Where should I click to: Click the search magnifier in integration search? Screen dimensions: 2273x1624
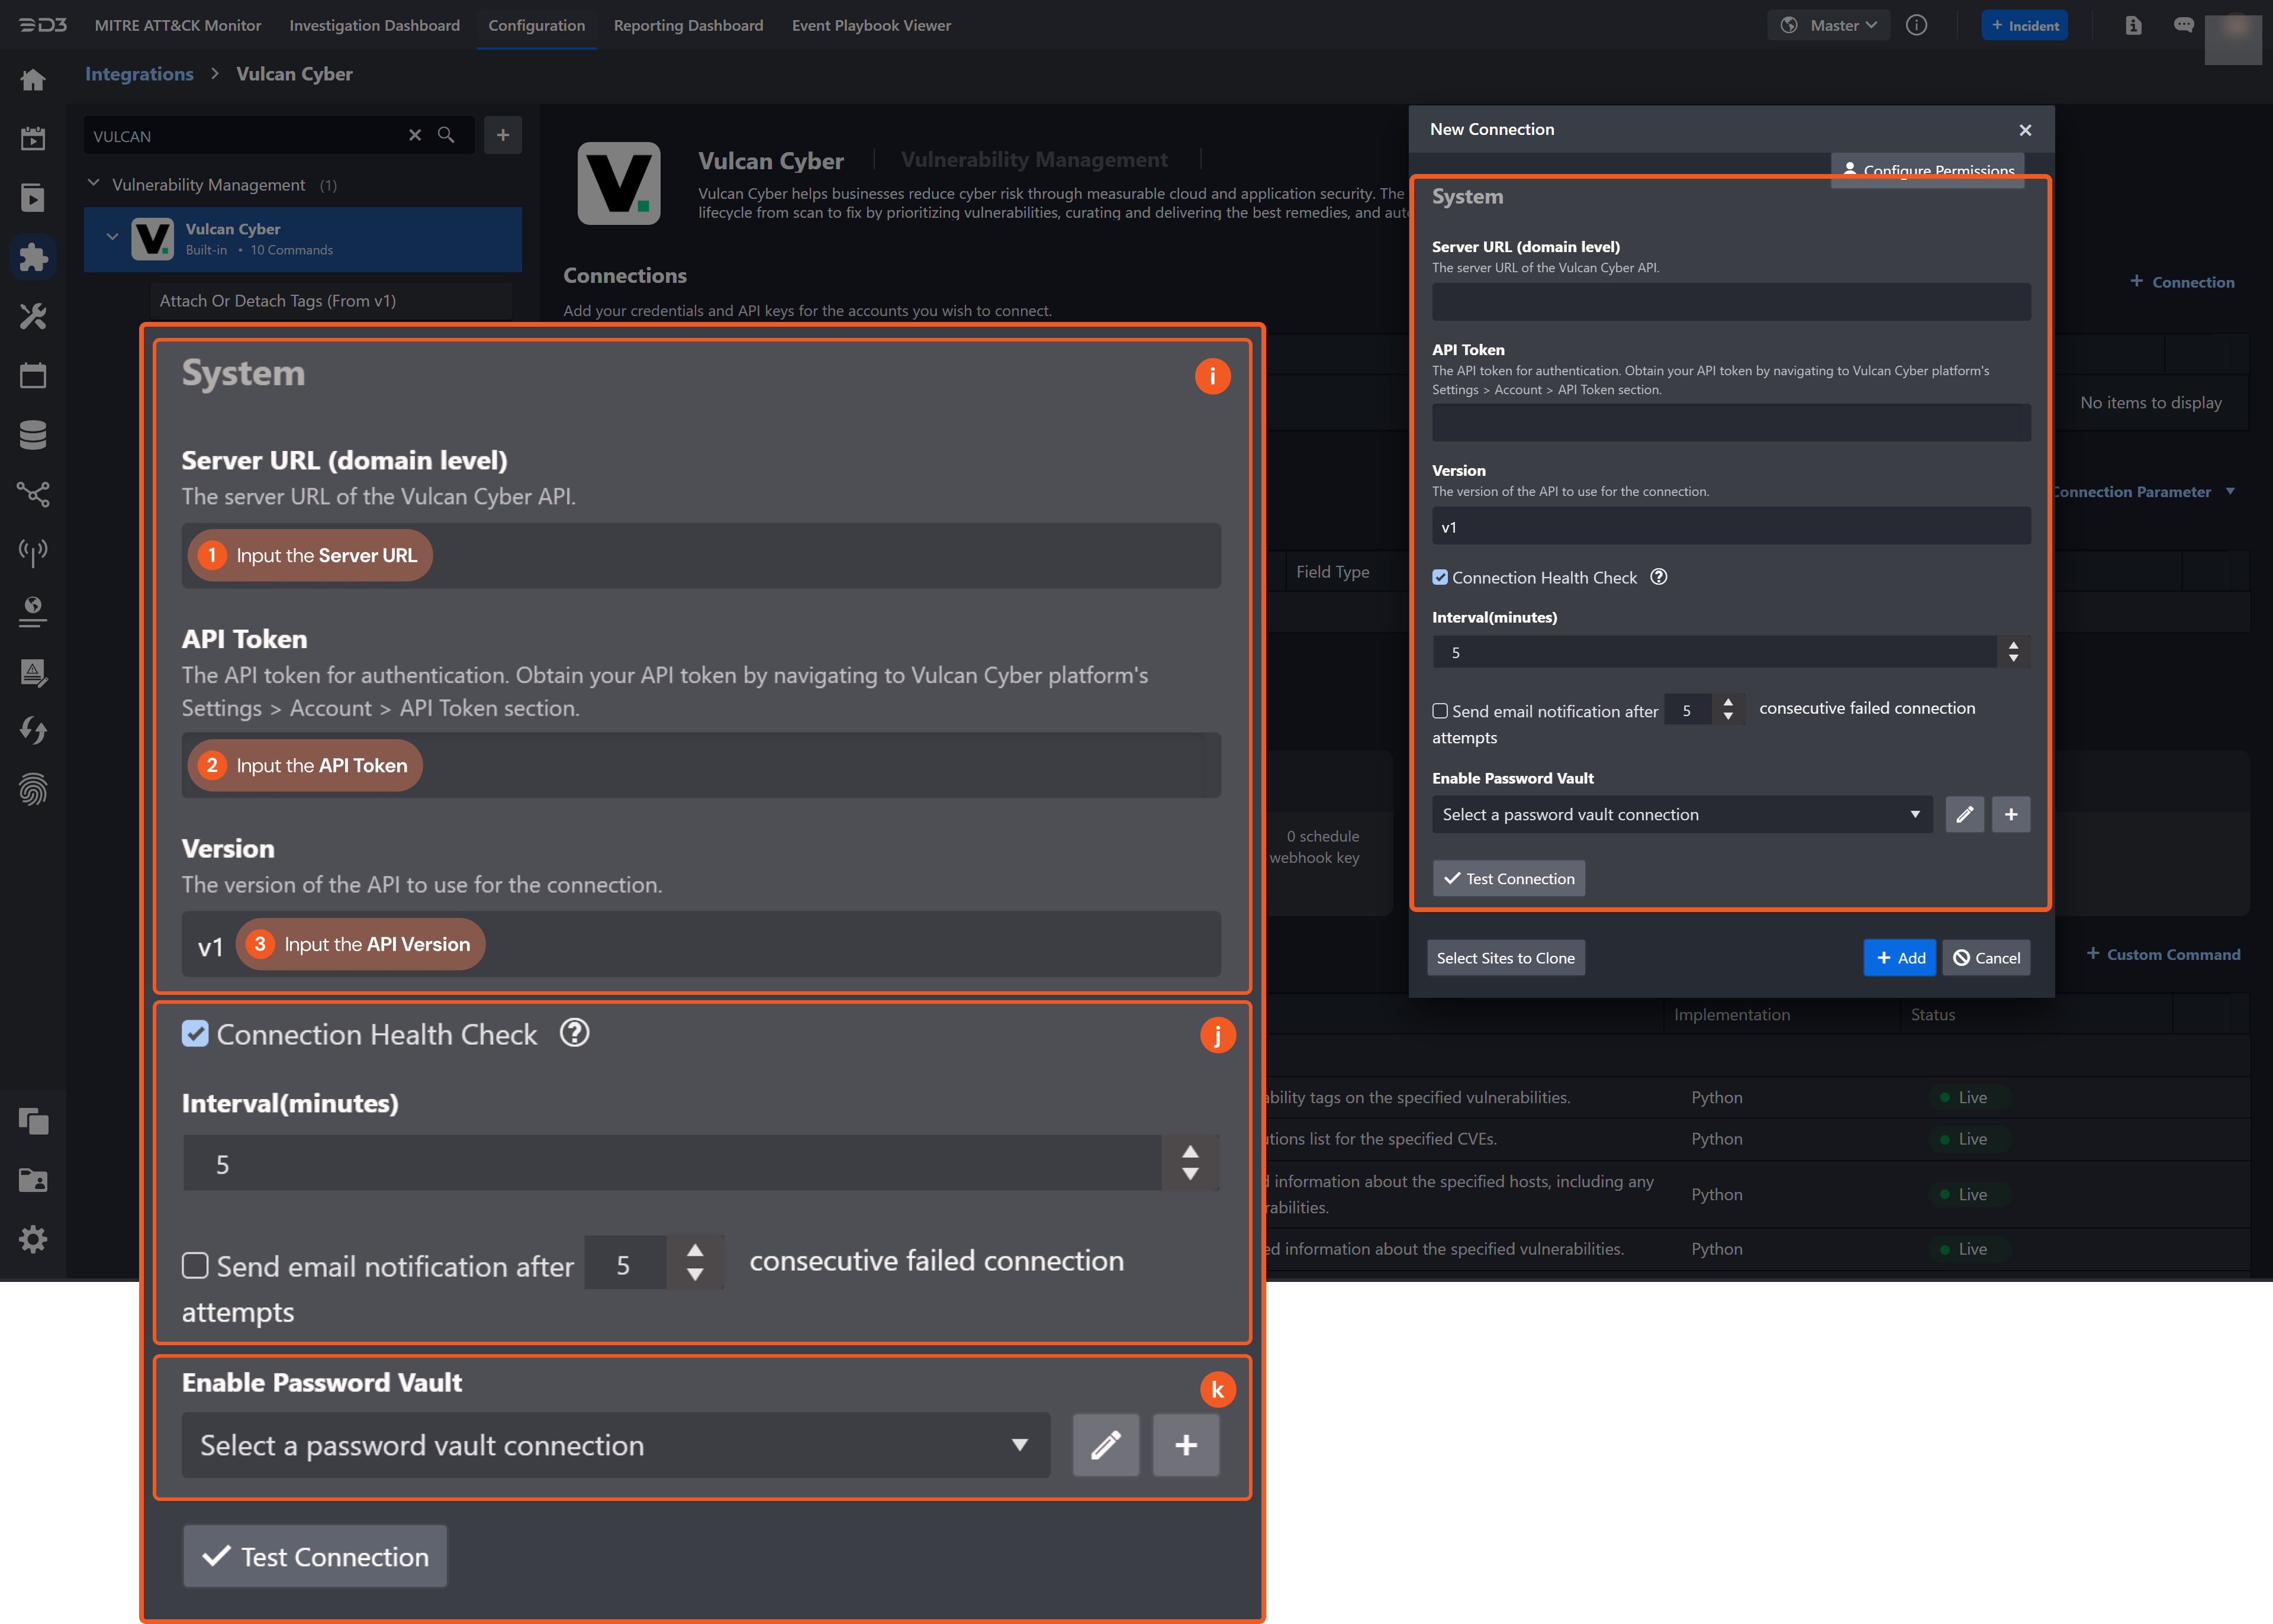446,135
